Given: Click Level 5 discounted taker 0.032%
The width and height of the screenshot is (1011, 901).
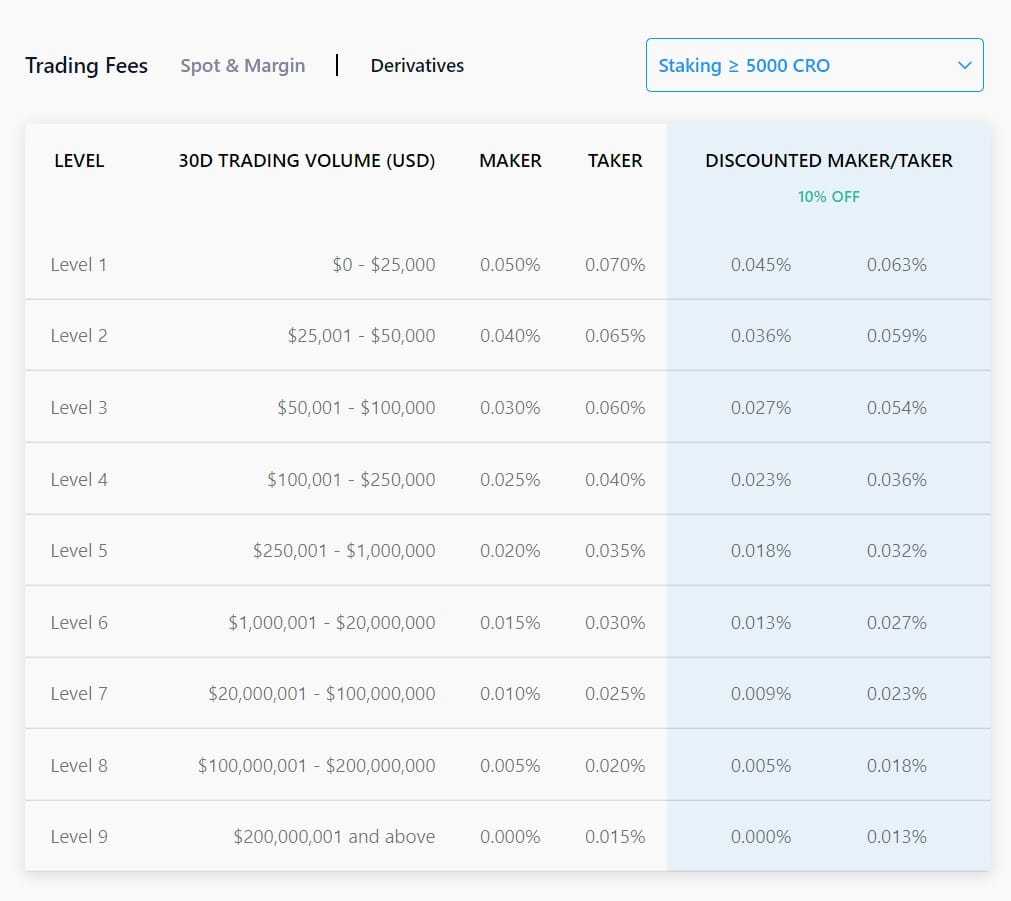Looking at the screenshot, I should (897, 551).
